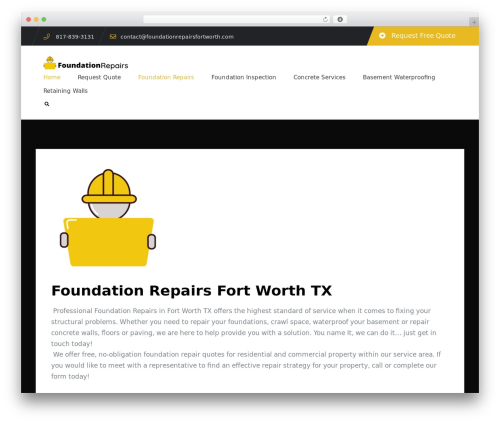Click the browser download indicator icon
500x423 pixels.
(340, 19)
